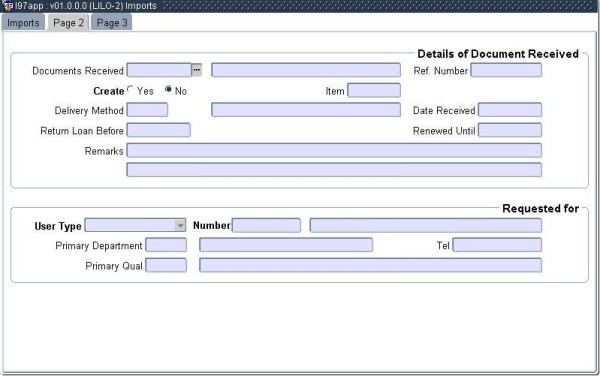Switch to the Page 2 tab

coord(68,23)
